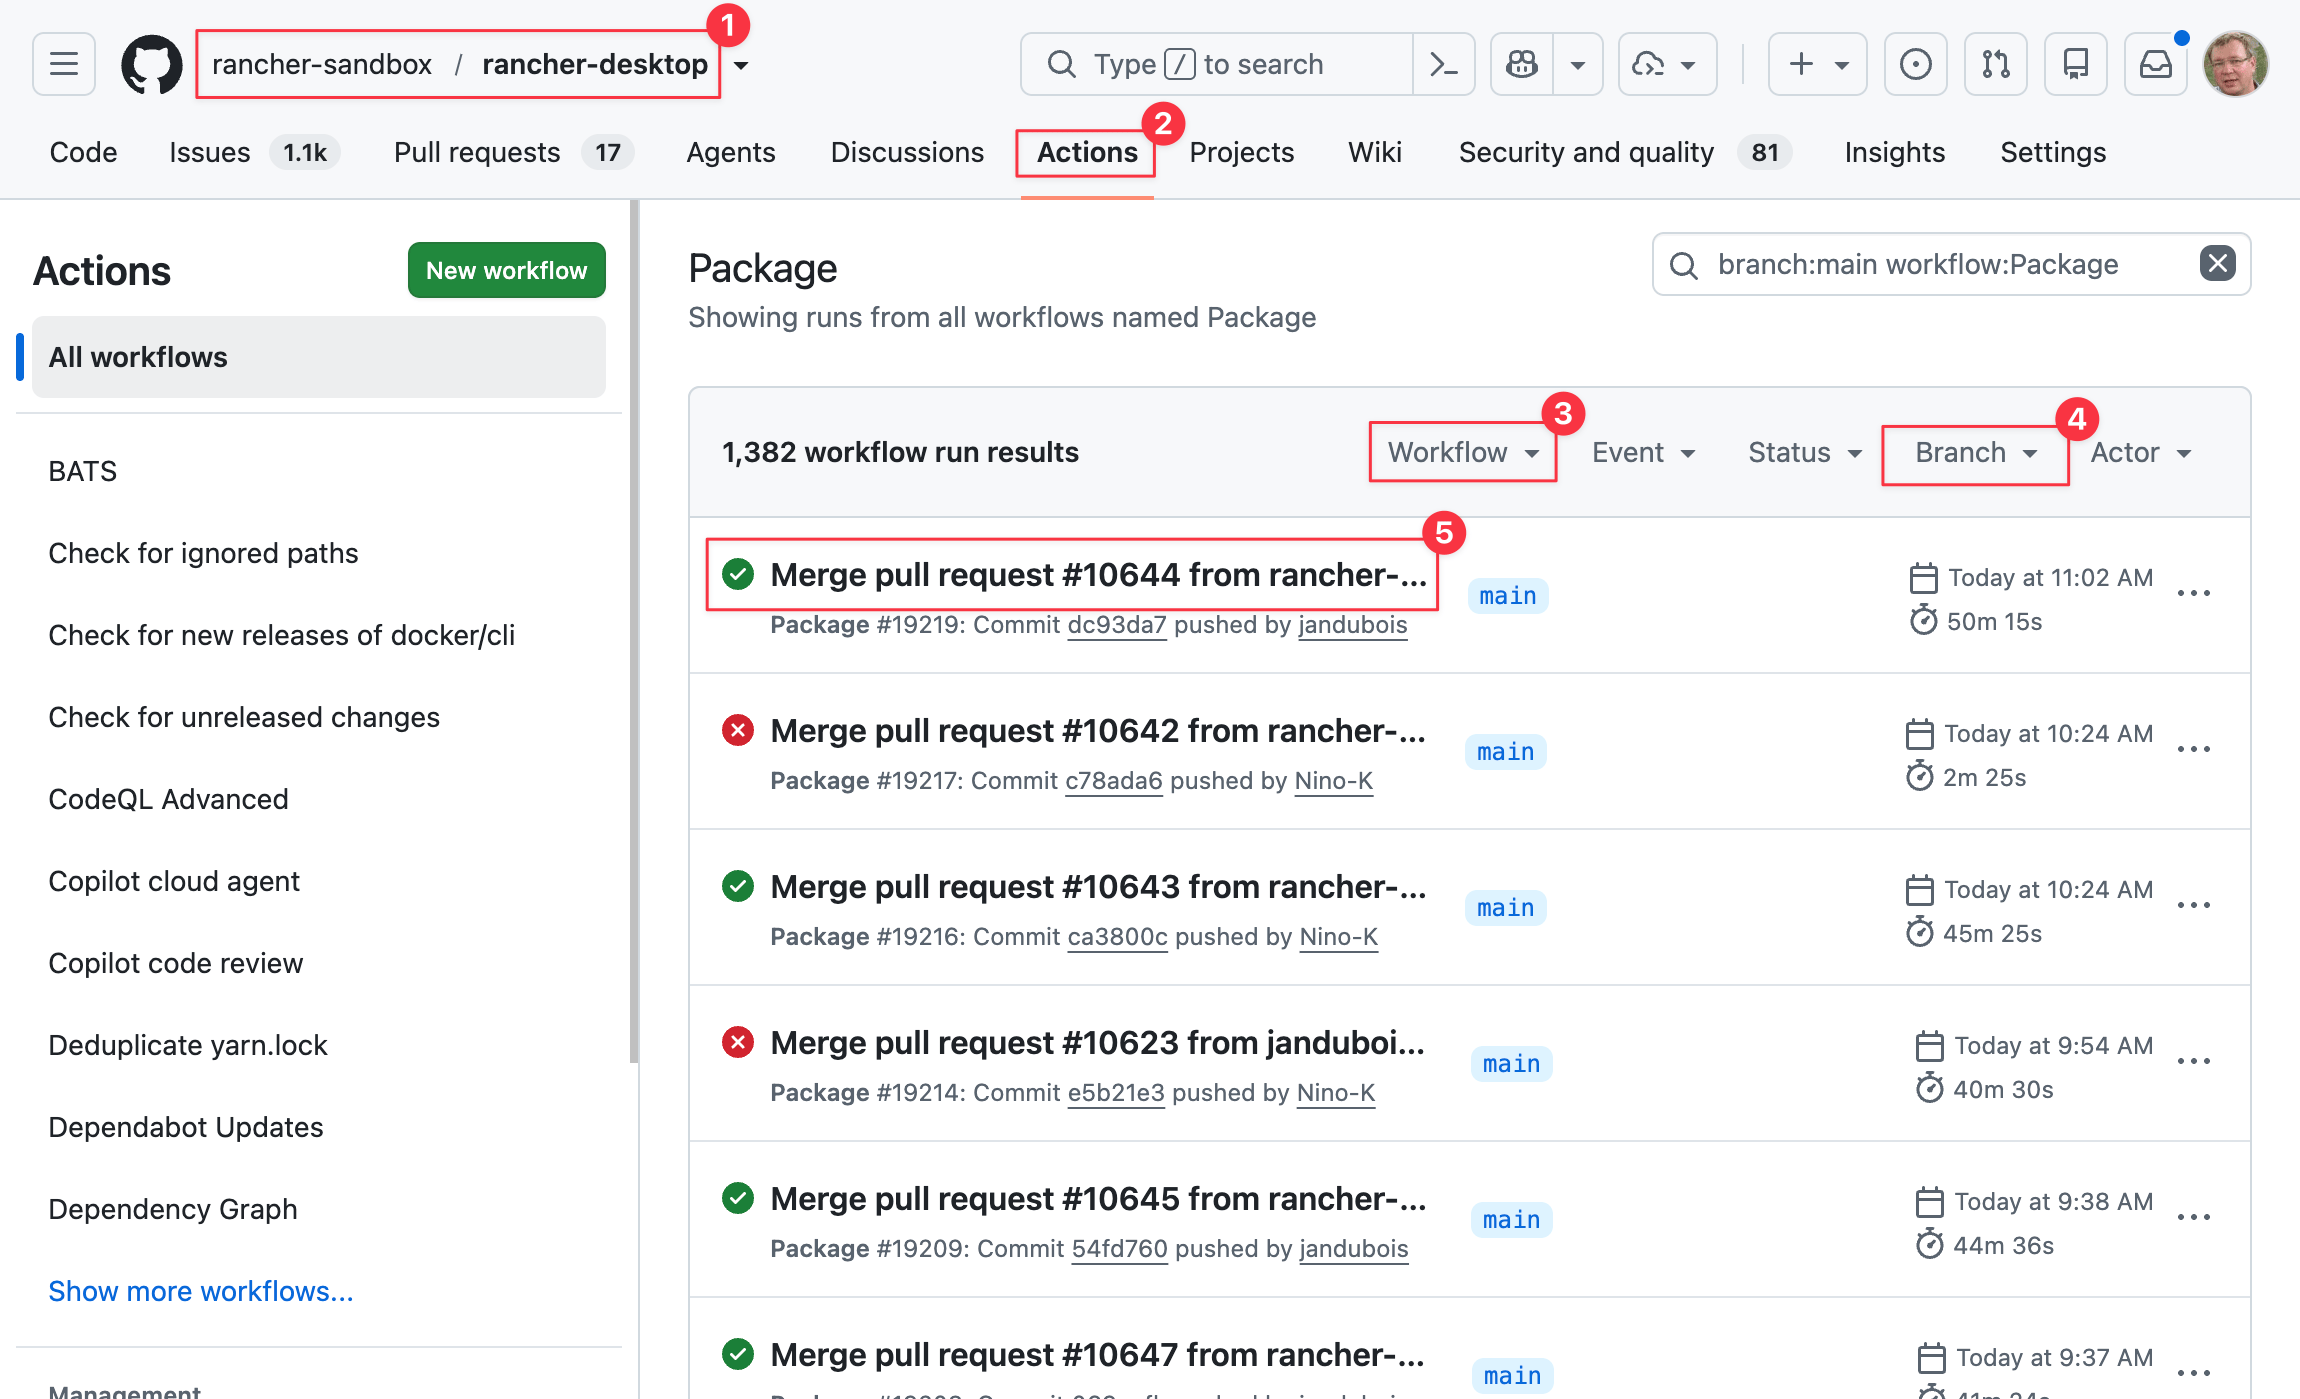The image size is (2300, 1399).
Task: Select Check for ignored paths workflow
Action: coord(319,553)
